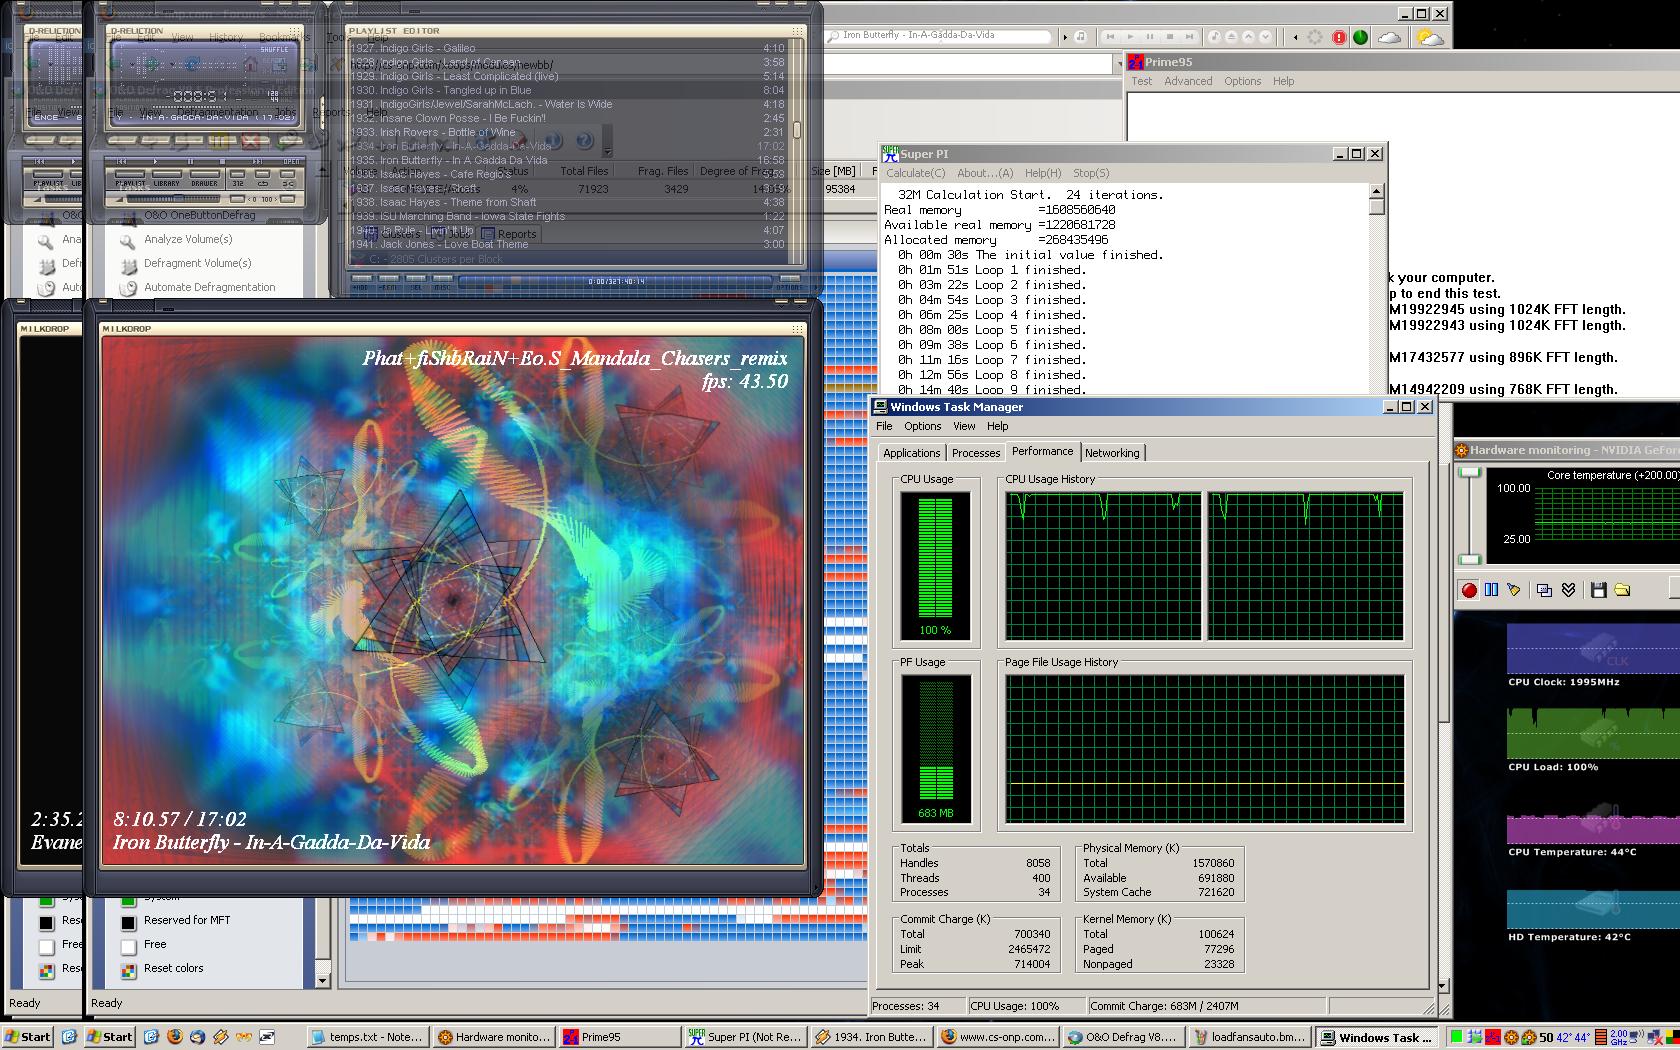1680x1050 pixels.
Task: Click FoxyTunes previous track icon in browser toolbar
Action: click(1110, 37)
